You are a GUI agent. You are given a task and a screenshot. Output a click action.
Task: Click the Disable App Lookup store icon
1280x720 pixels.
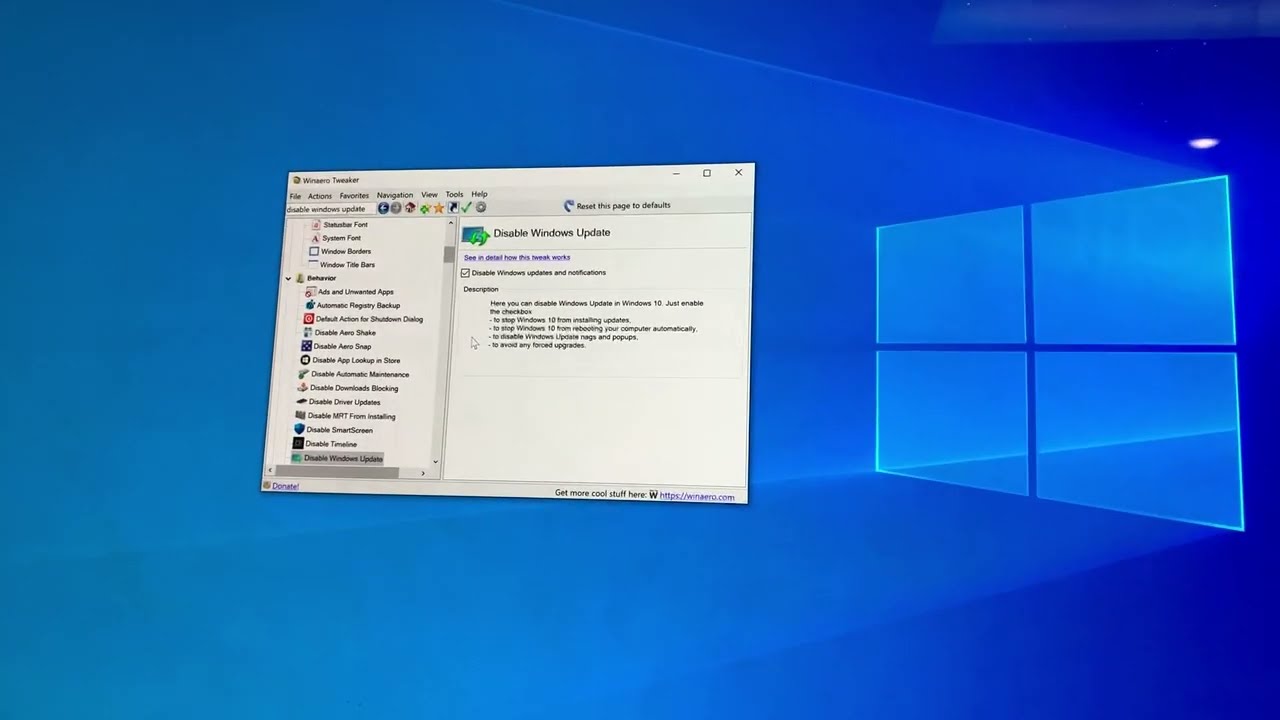tap(305, 360)
